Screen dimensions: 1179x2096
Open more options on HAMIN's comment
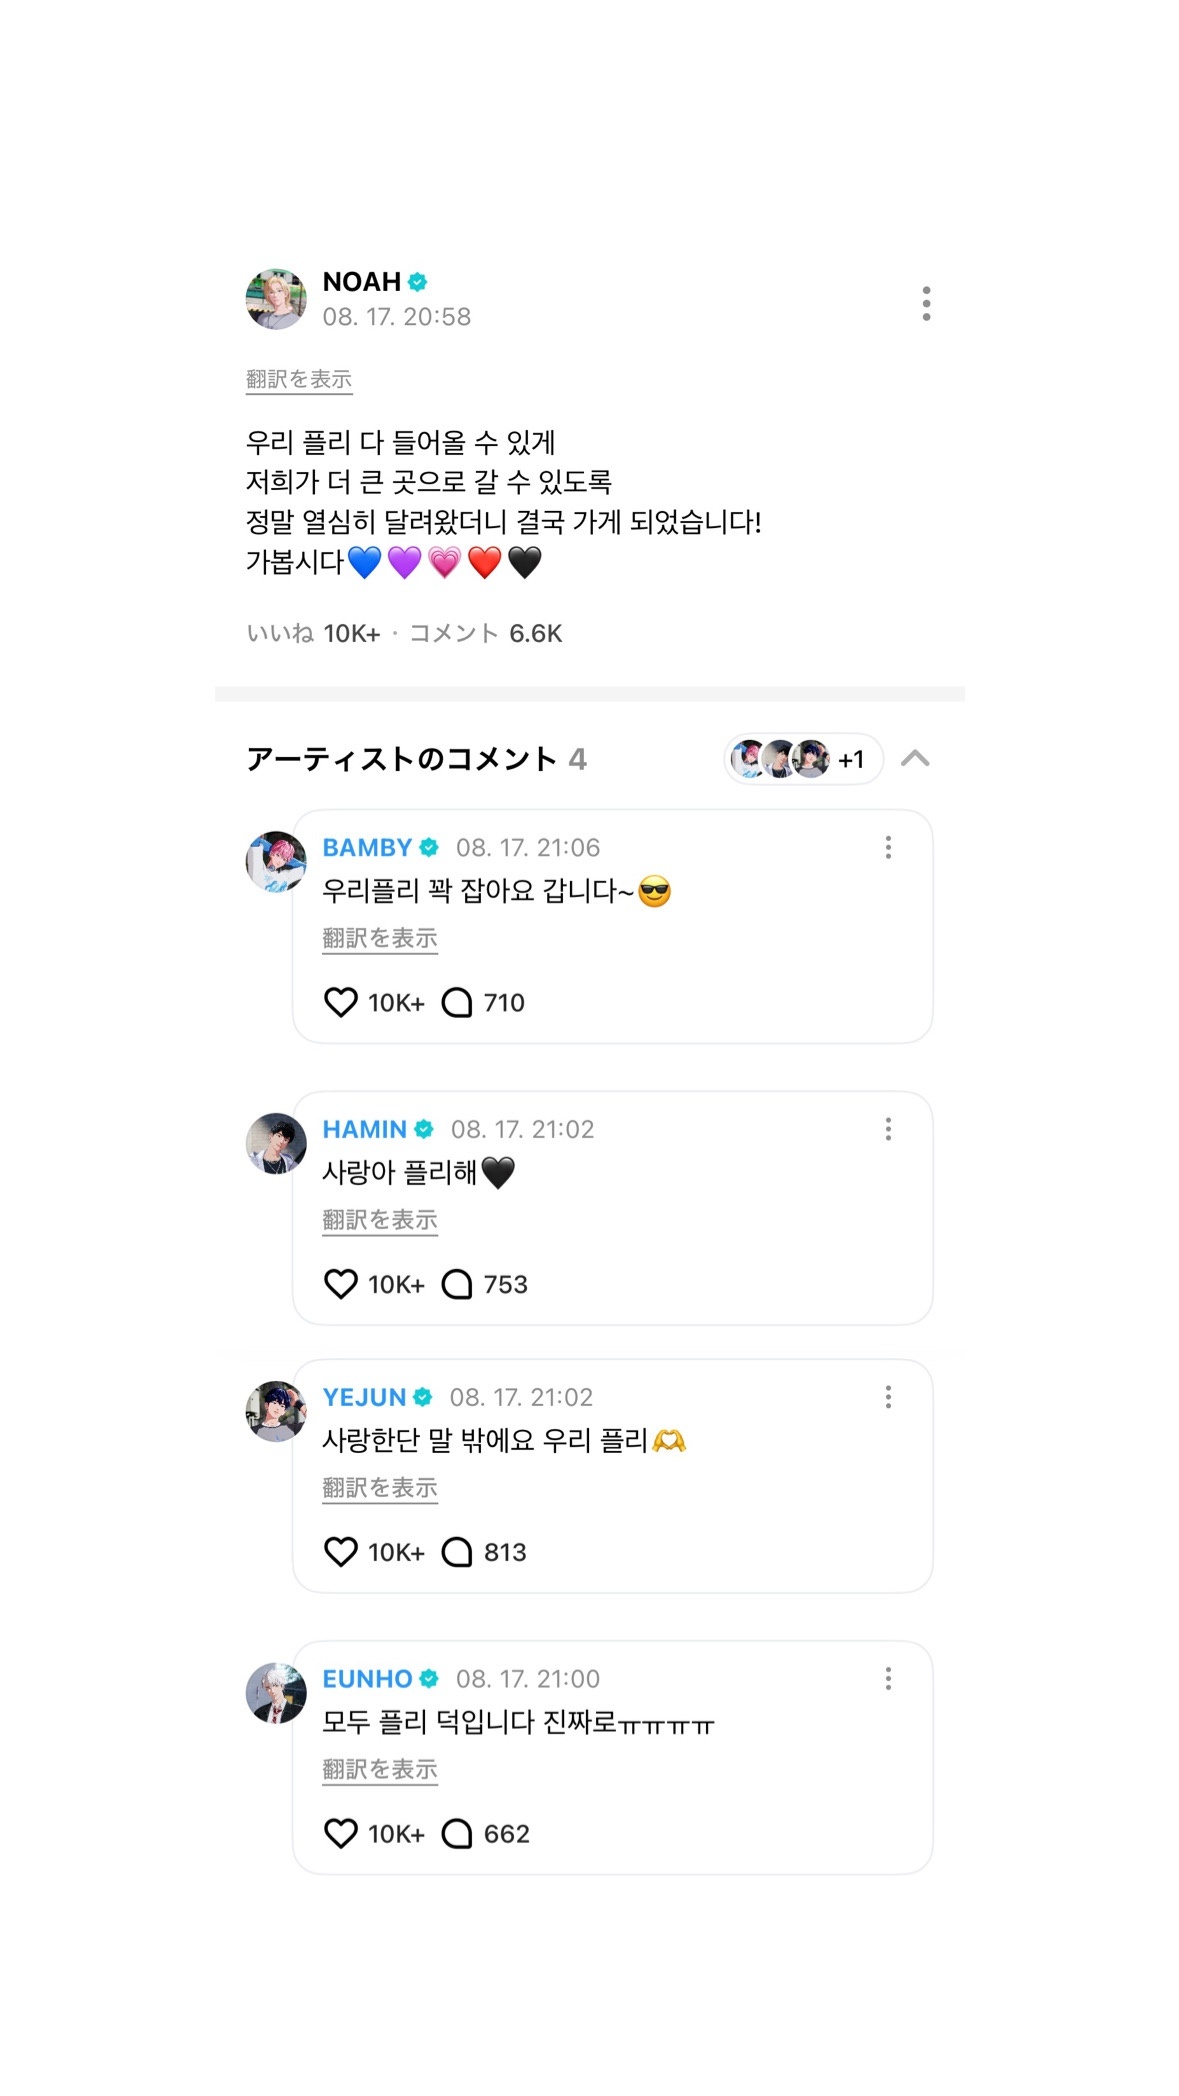click(888, 1130)
